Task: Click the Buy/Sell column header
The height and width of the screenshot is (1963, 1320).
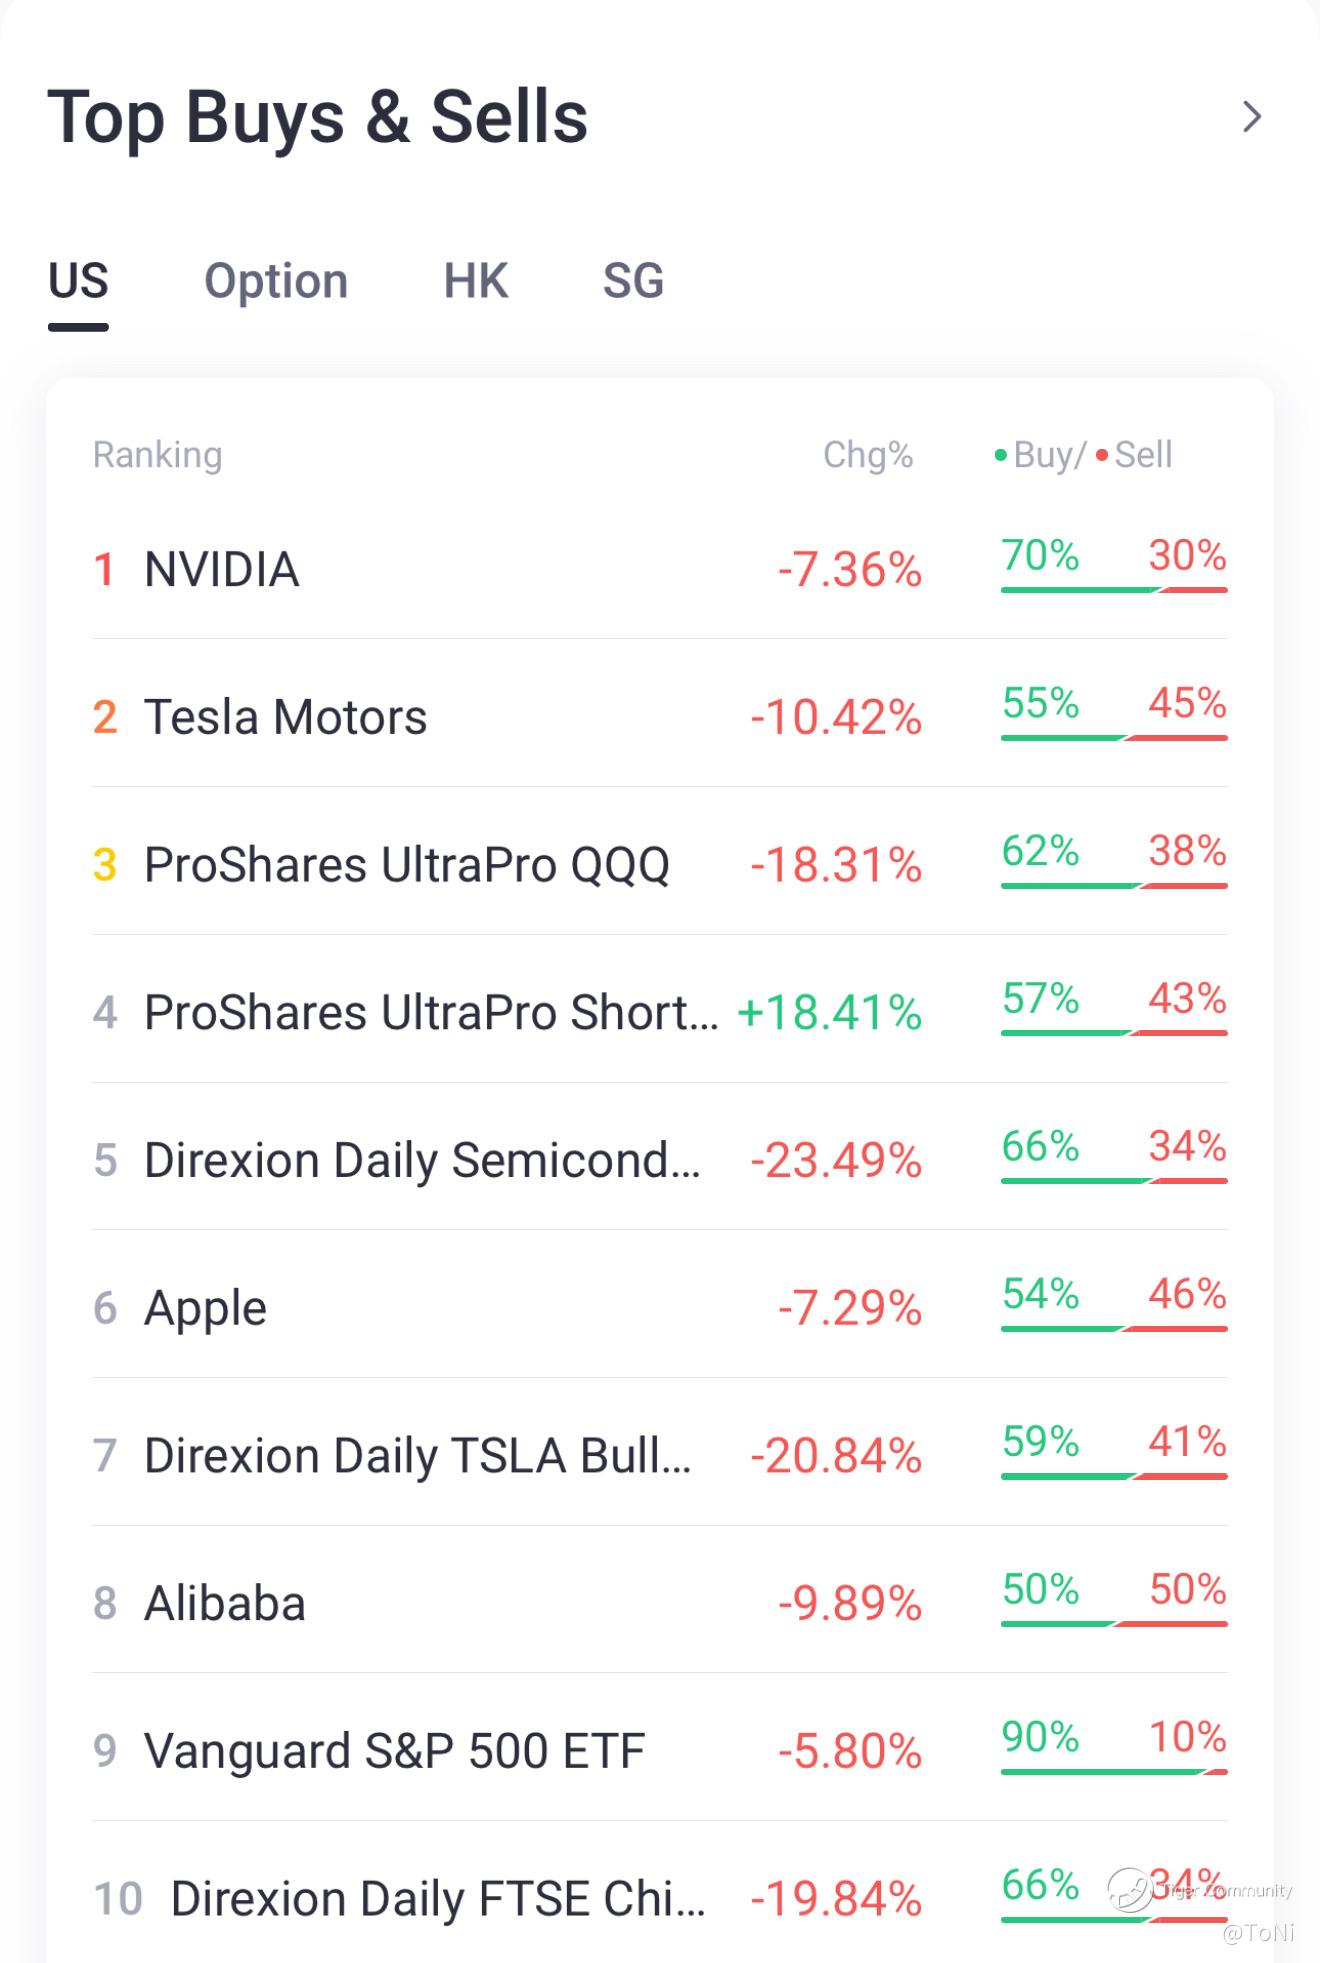Action: pos(1083,455)
